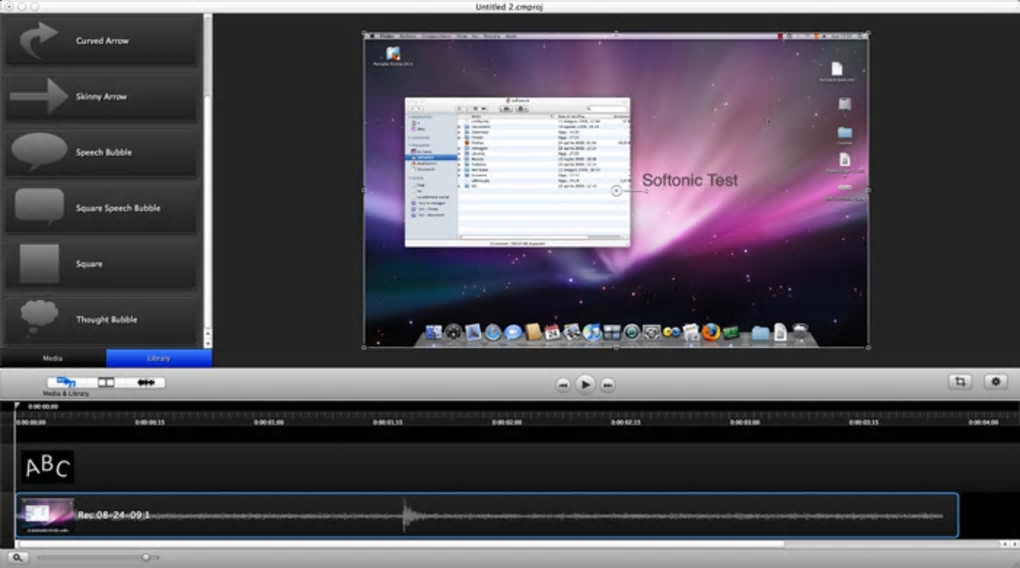Click the fast-forward button
Screen dimensions: 1020x568
coord(607,384)
